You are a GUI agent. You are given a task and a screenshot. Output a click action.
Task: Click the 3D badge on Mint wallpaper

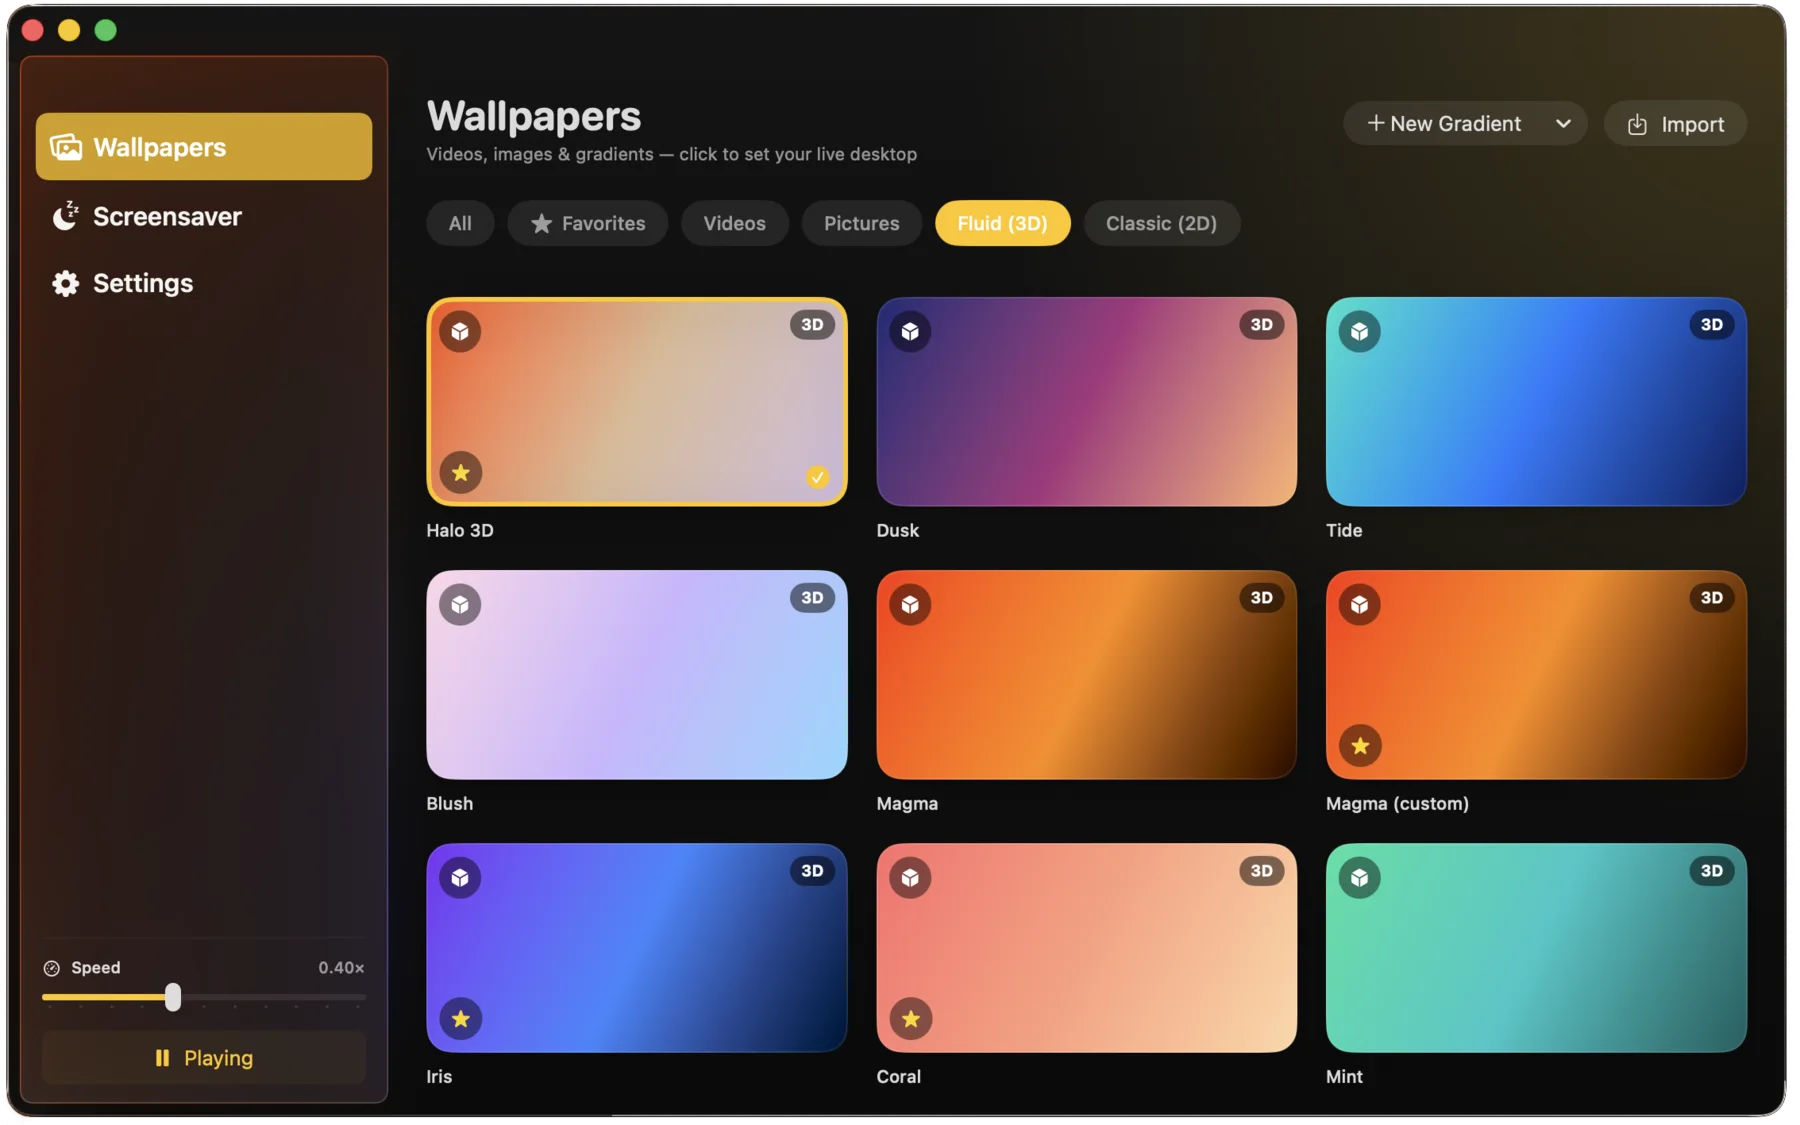(1711, 871)
